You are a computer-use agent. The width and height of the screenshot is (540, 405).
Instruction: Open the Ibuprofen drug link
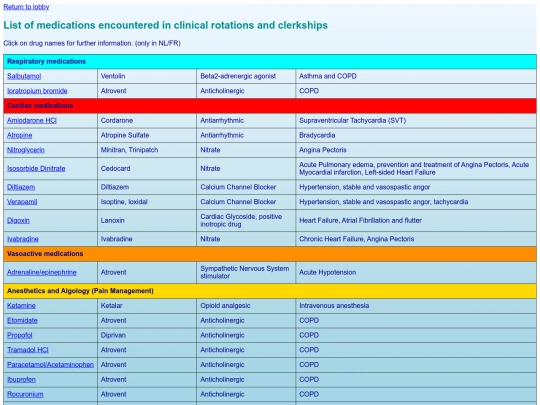21,380
